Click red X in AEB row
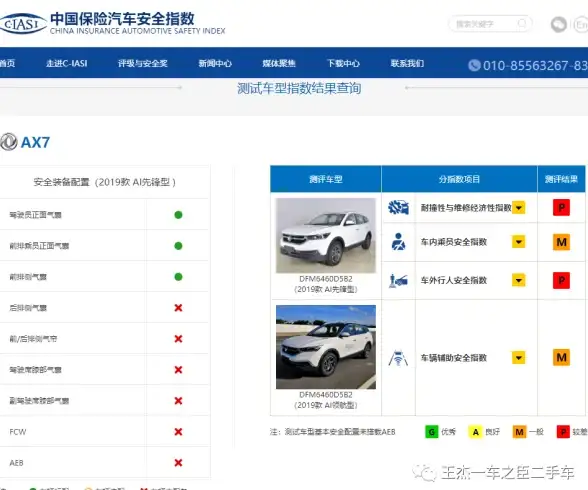The height and width of the screenshot is (490, 588). [x=178, y=463]
